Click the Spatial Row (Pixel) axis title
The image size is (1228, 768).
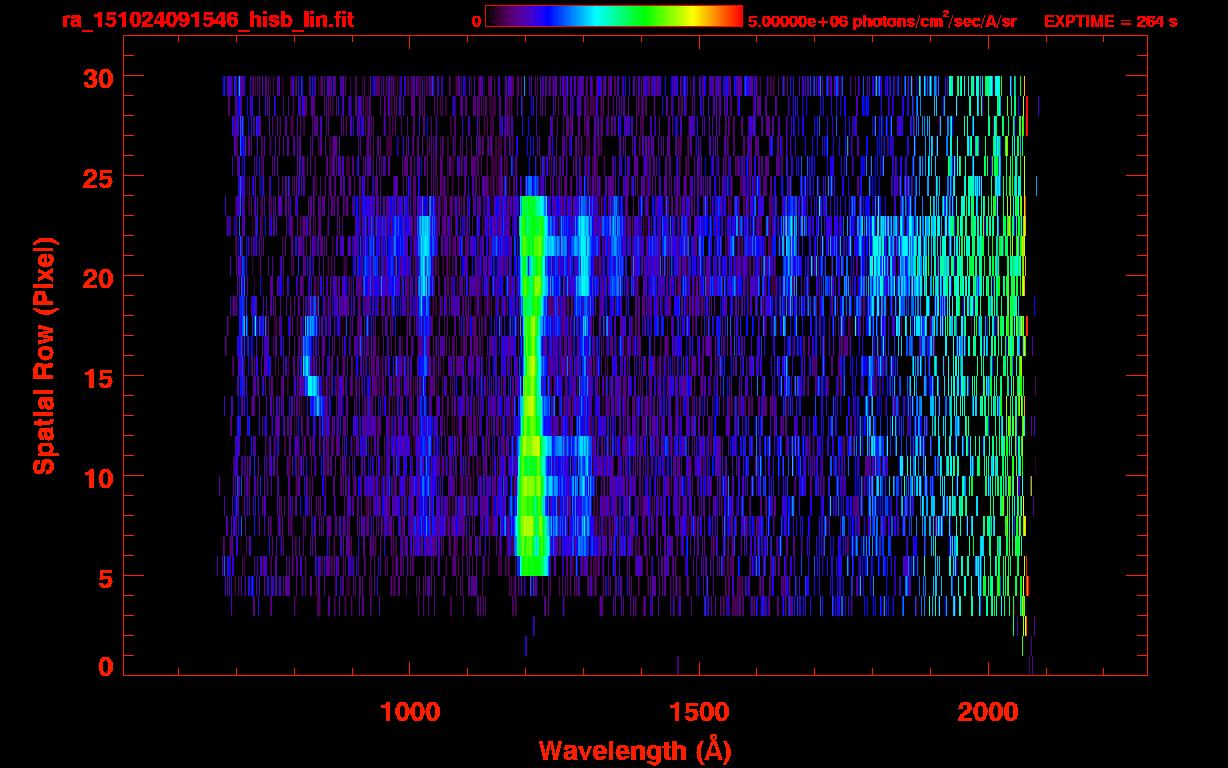tap(44, 356)
